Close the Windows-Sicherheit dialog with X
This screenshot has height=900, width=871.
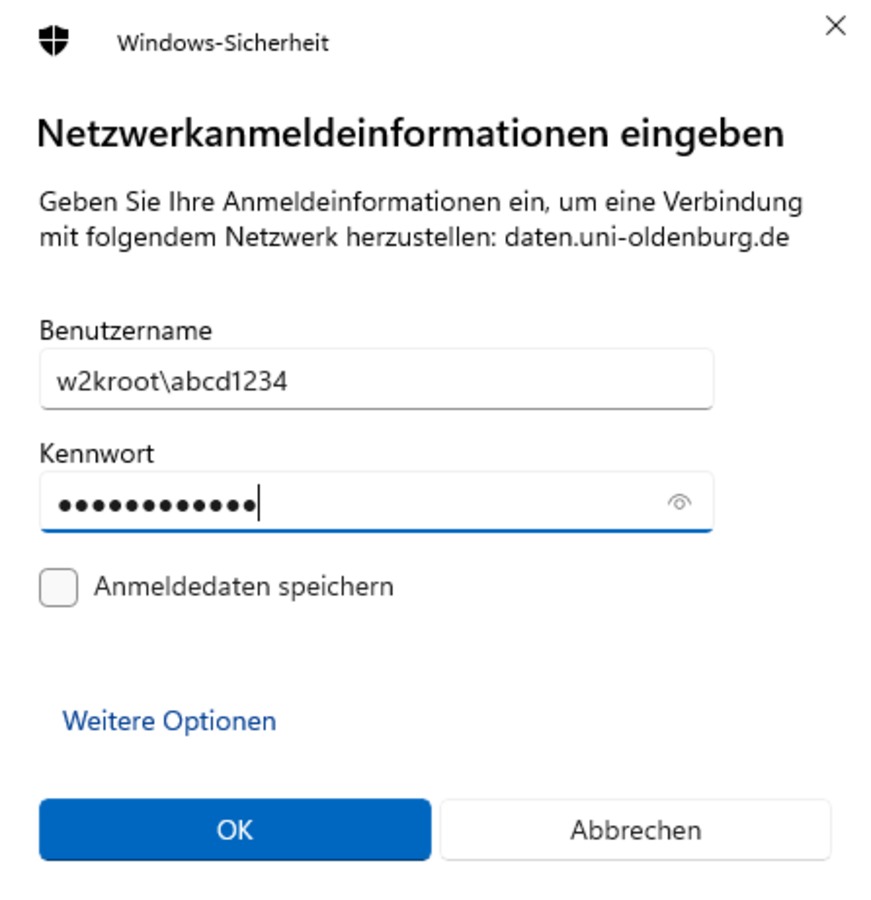[835, 27]
